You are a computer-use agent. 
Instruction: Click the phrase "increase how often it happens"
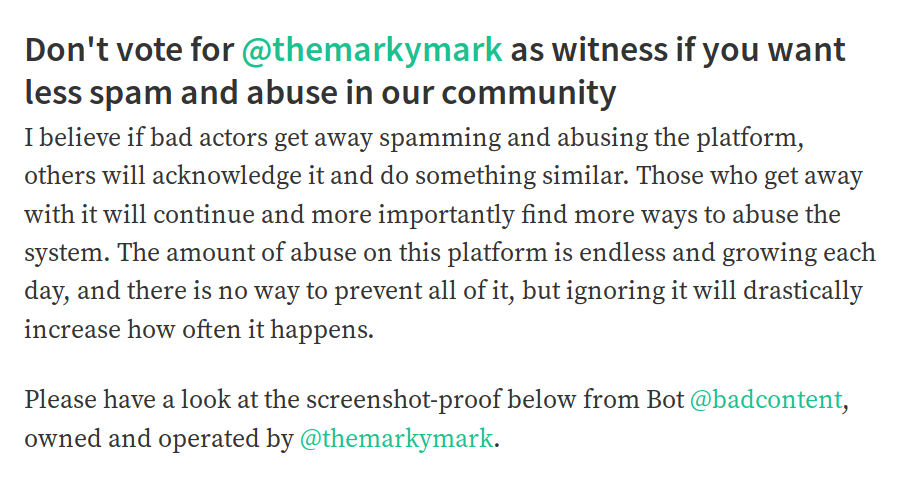(x=198, y=330)
